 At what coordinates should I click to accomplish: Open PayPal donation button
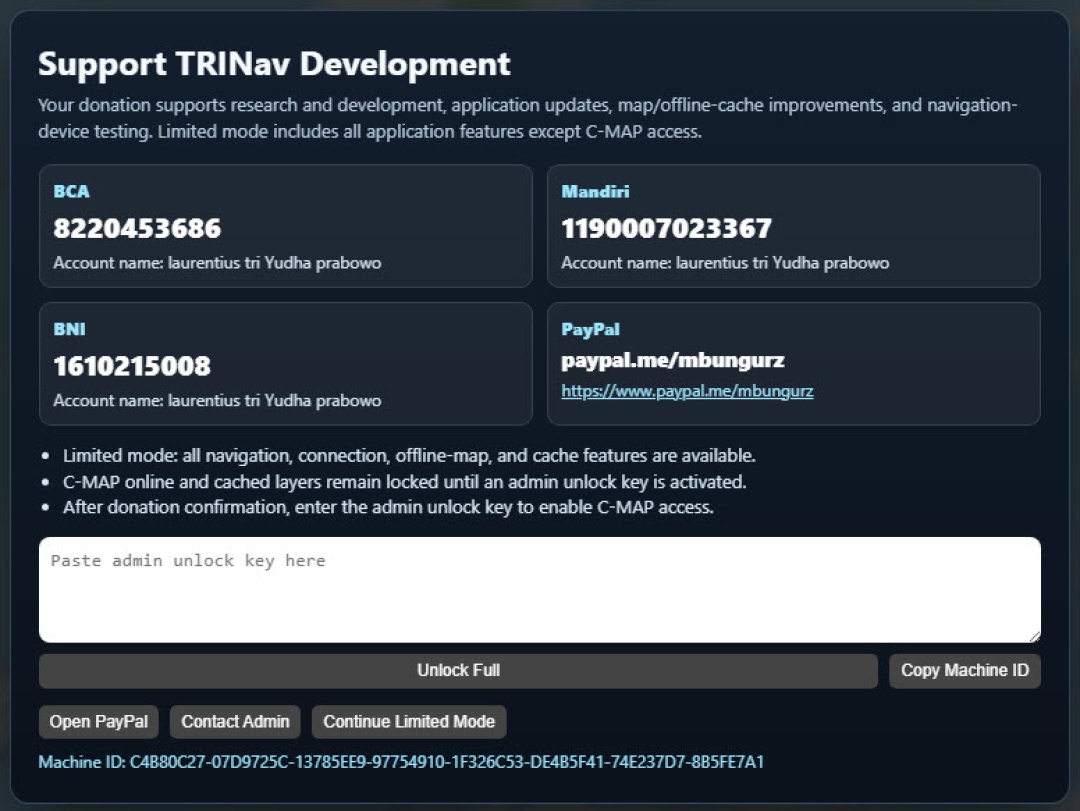(98, 721)
